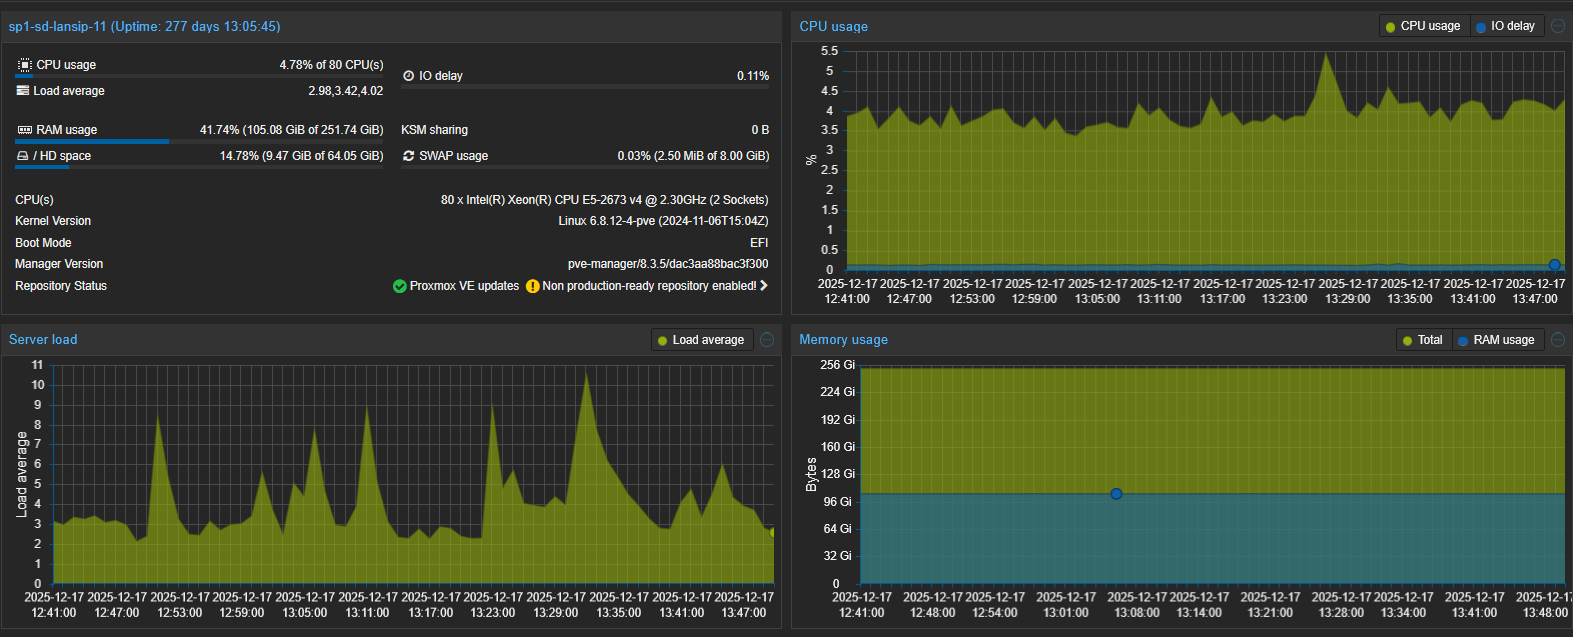Toggle the Total series in Memory usage legend
The width and height of the screenshot is (1573, 637).
click(x=1422, y=340)
